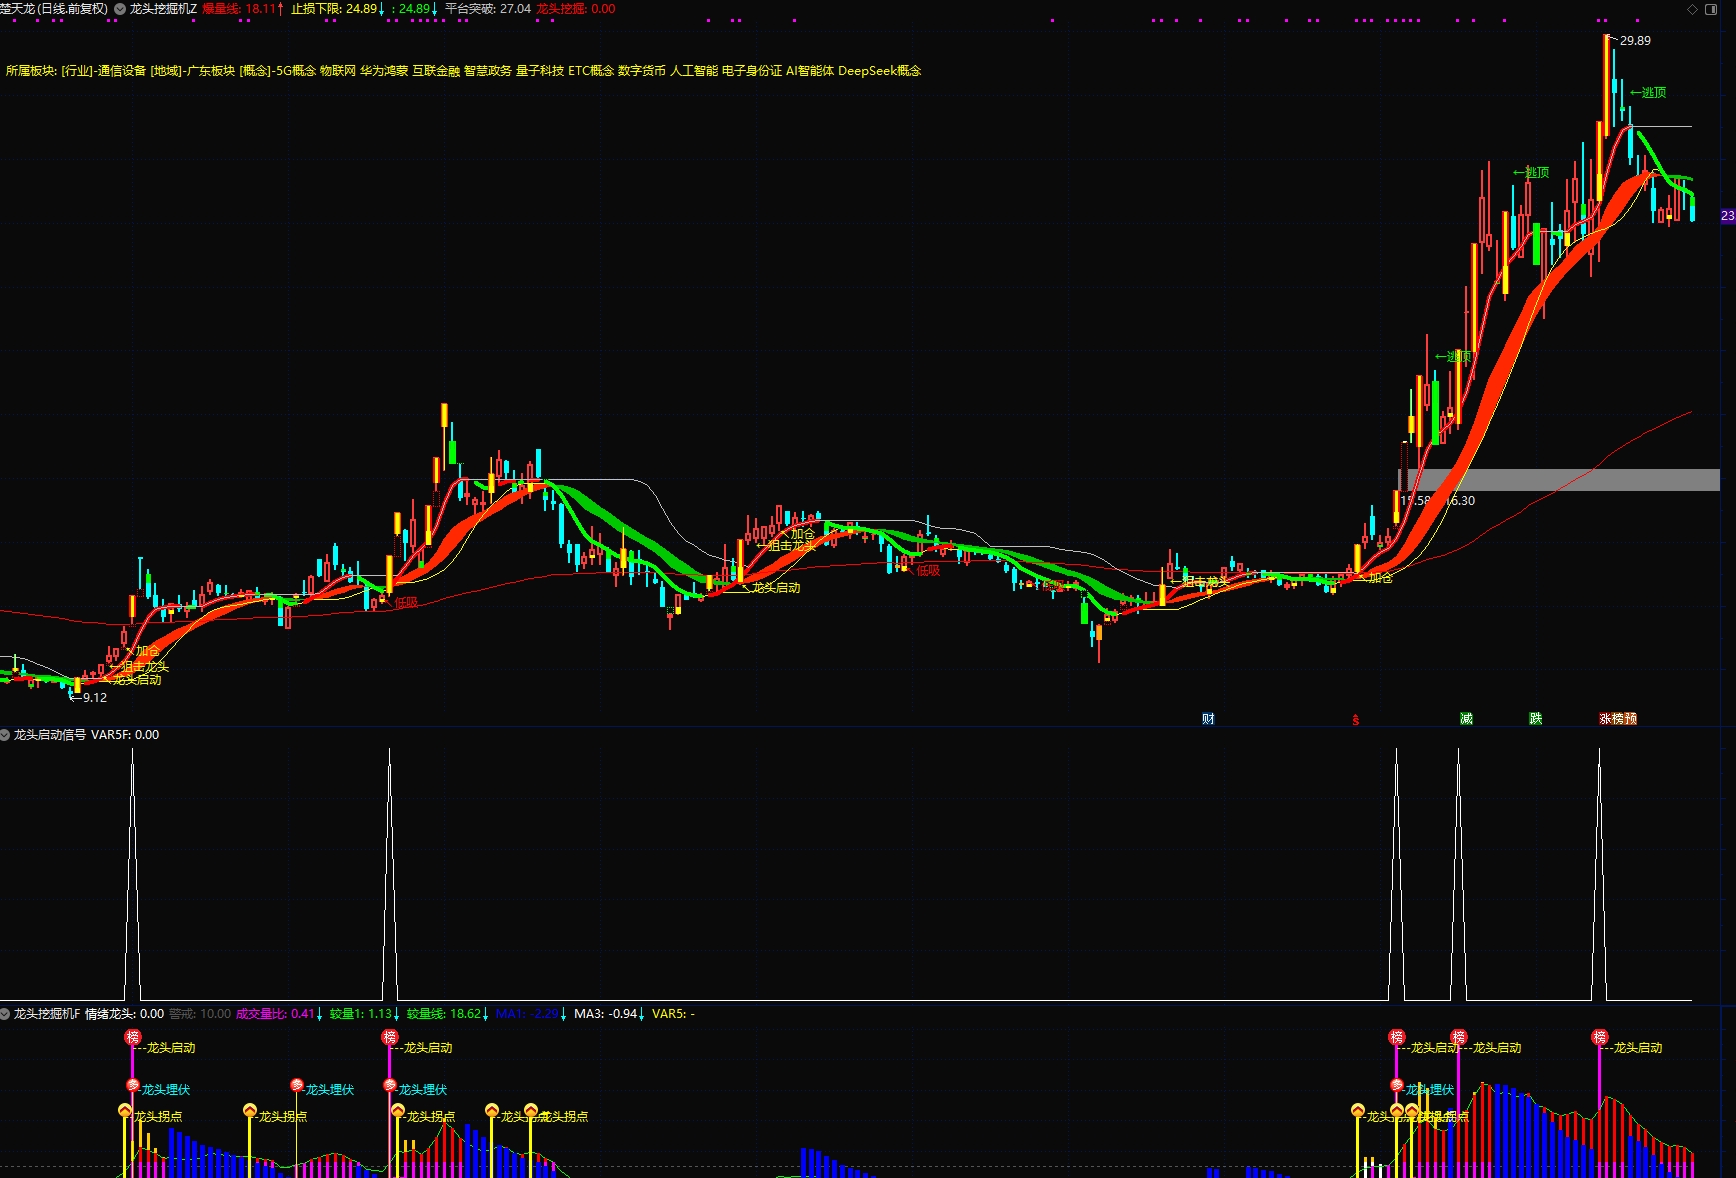
Task: Click the rightmost 榜 icon near 龙头启动
Action: [x=1600, y=1038]
